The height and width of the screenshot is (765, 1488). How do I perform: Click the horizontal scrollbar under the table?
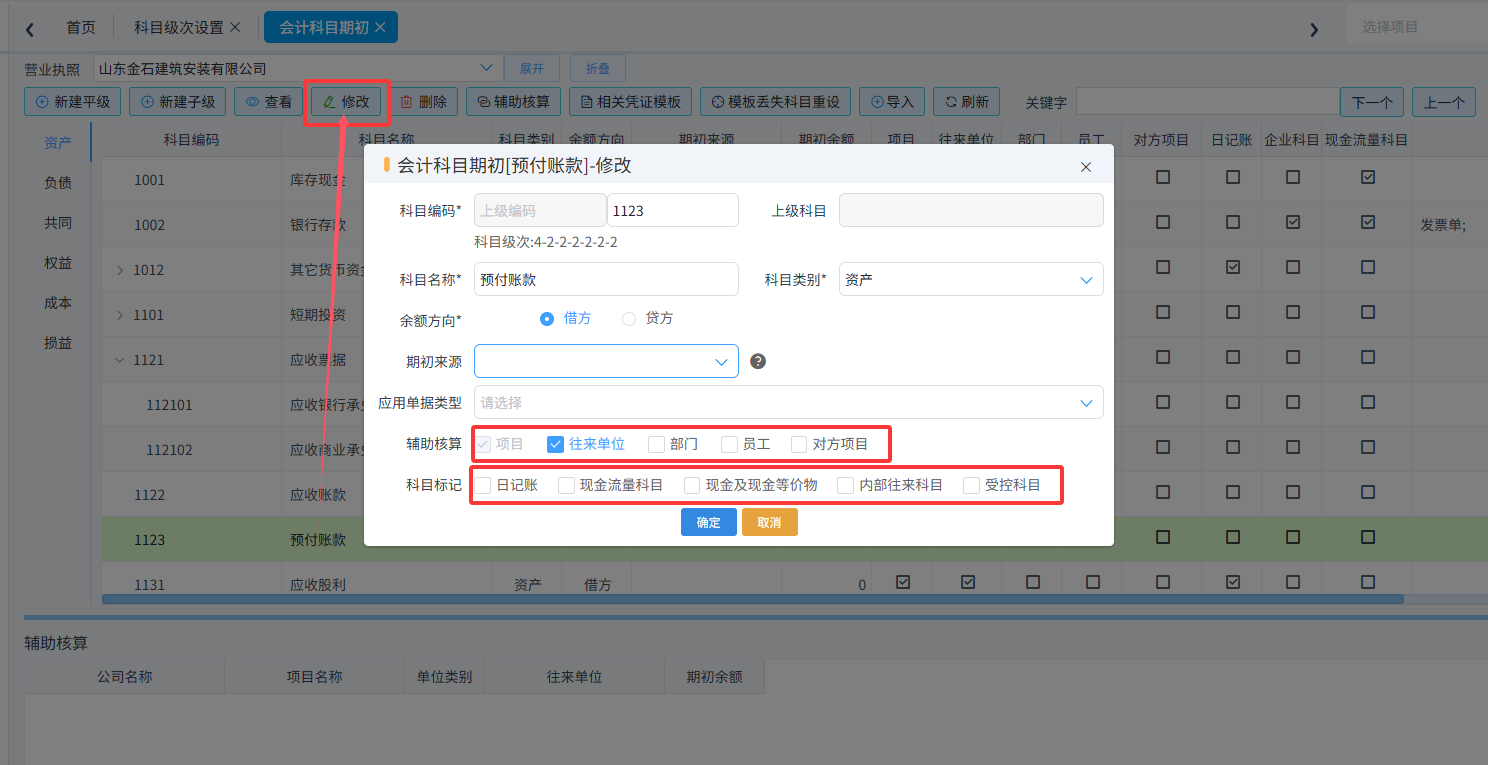tap(752, 599)
